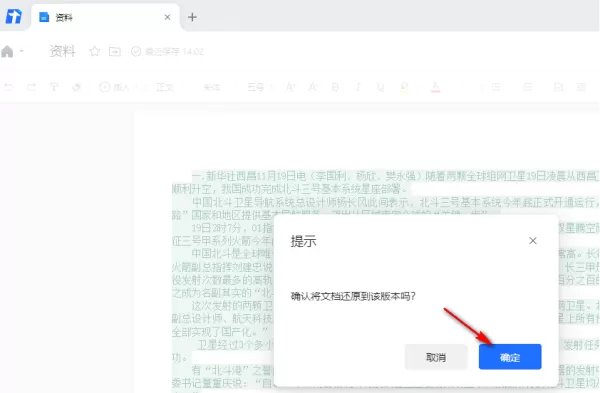Go to home via house icon

7,51
